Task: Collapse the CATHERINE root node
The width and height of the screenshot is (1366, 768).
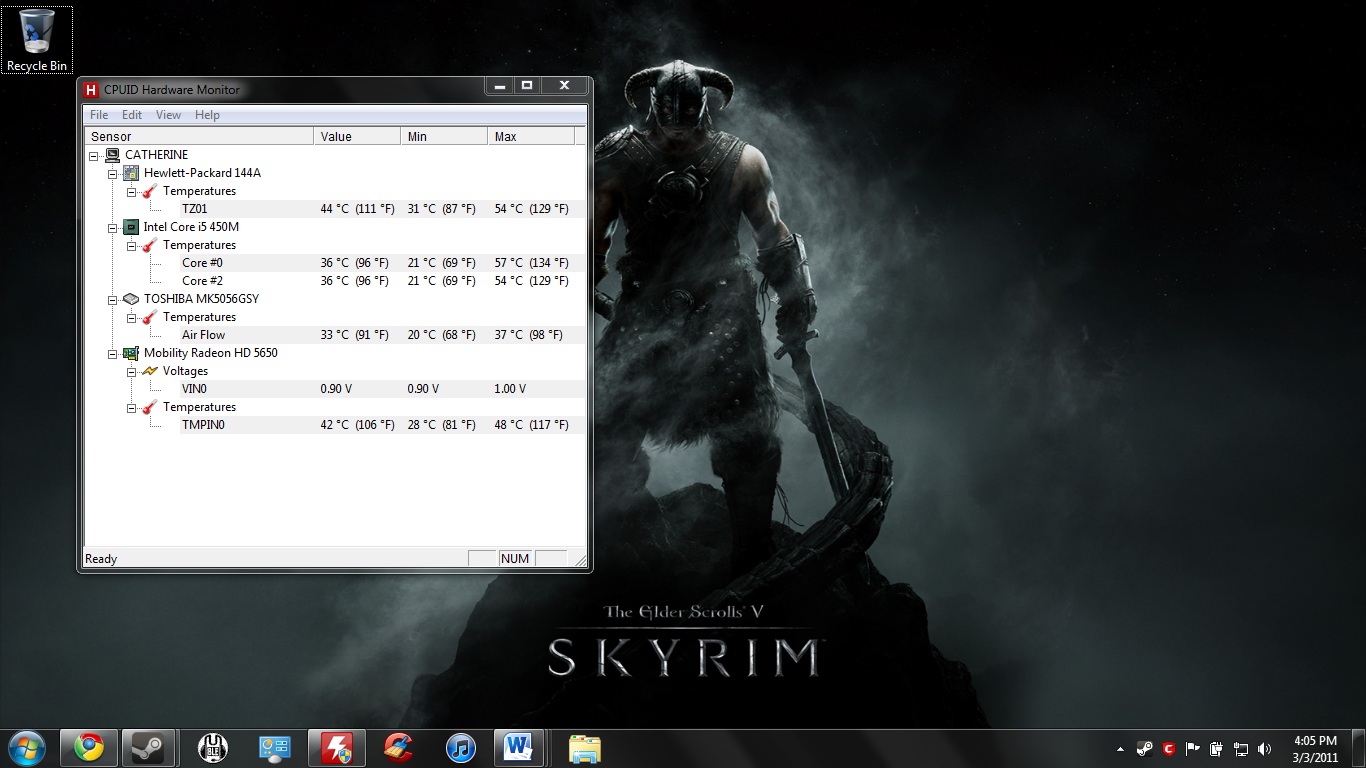Action: pos(94,155)
